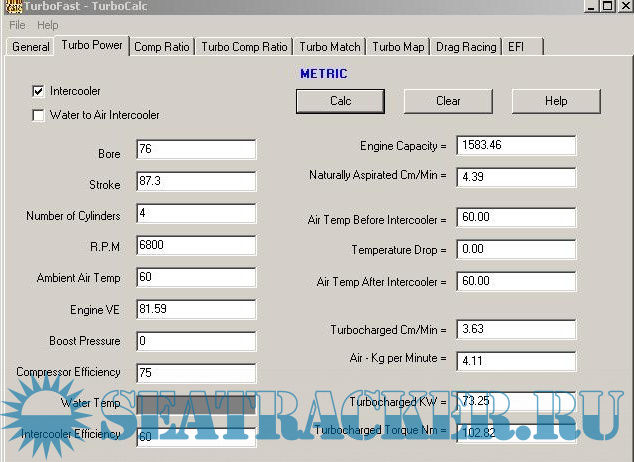
Task: Toggle the Intercooler checkbox
Action: [x=39, y=91]
